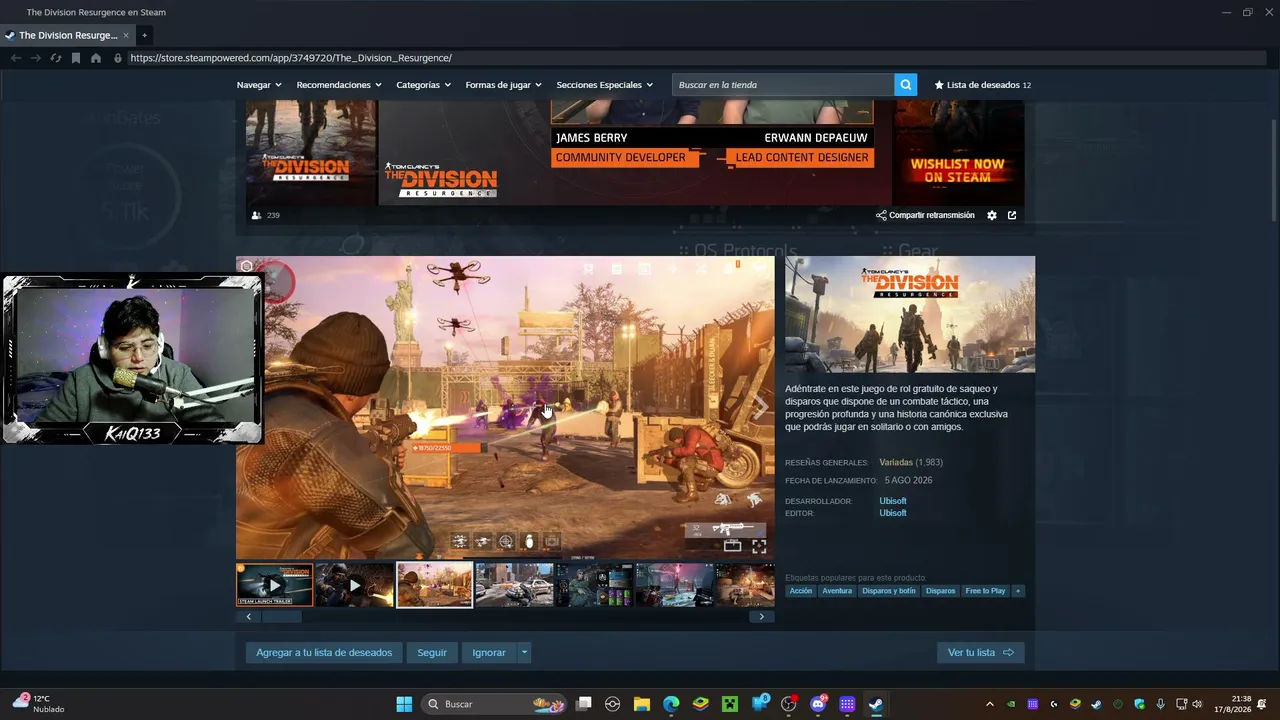Open the weather widget showing 12°C
Image resolution: width=1280 pixels, height=720 pixels.
point(40,704)
